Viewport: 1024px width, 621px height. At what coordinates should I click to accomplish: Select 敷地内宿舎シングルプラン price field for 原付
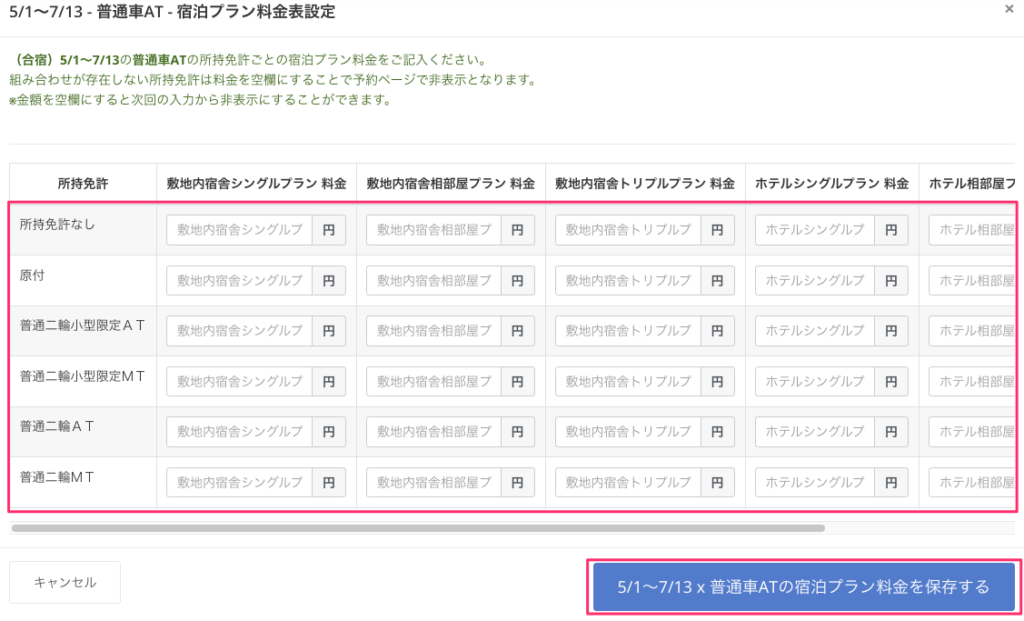(240, 280)
